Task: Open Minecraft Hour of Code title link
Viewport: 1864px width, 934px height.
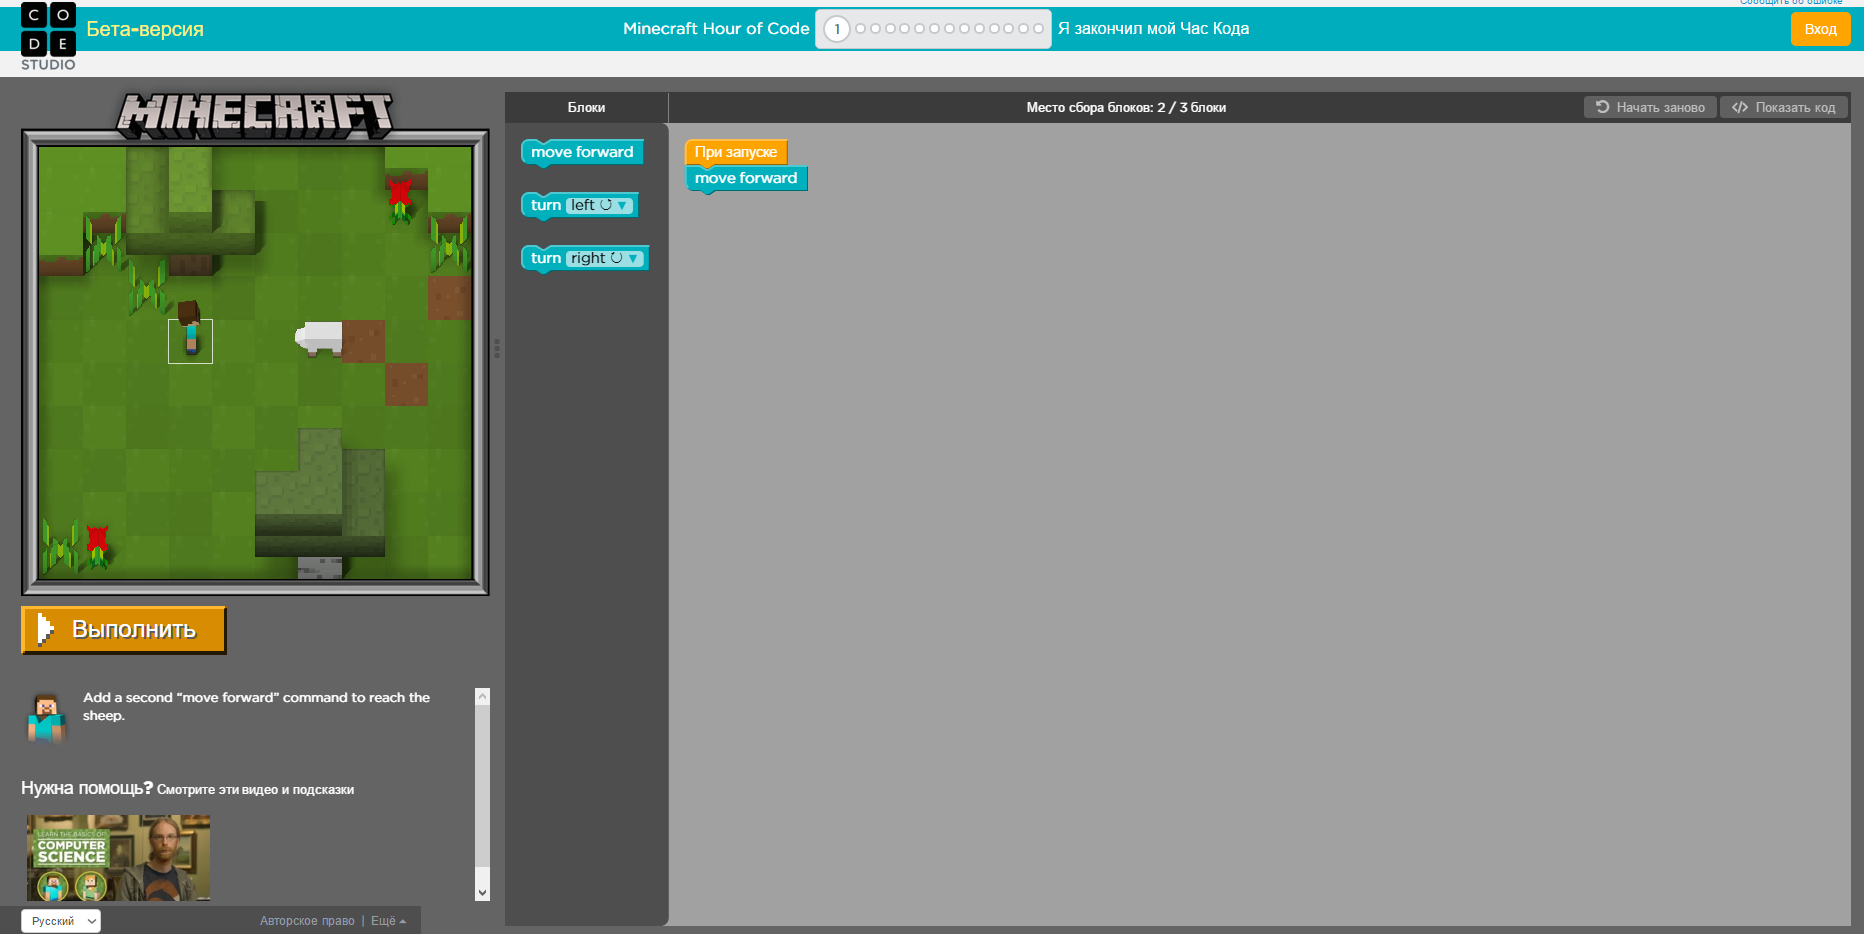Action: click(x=716, y=29)
